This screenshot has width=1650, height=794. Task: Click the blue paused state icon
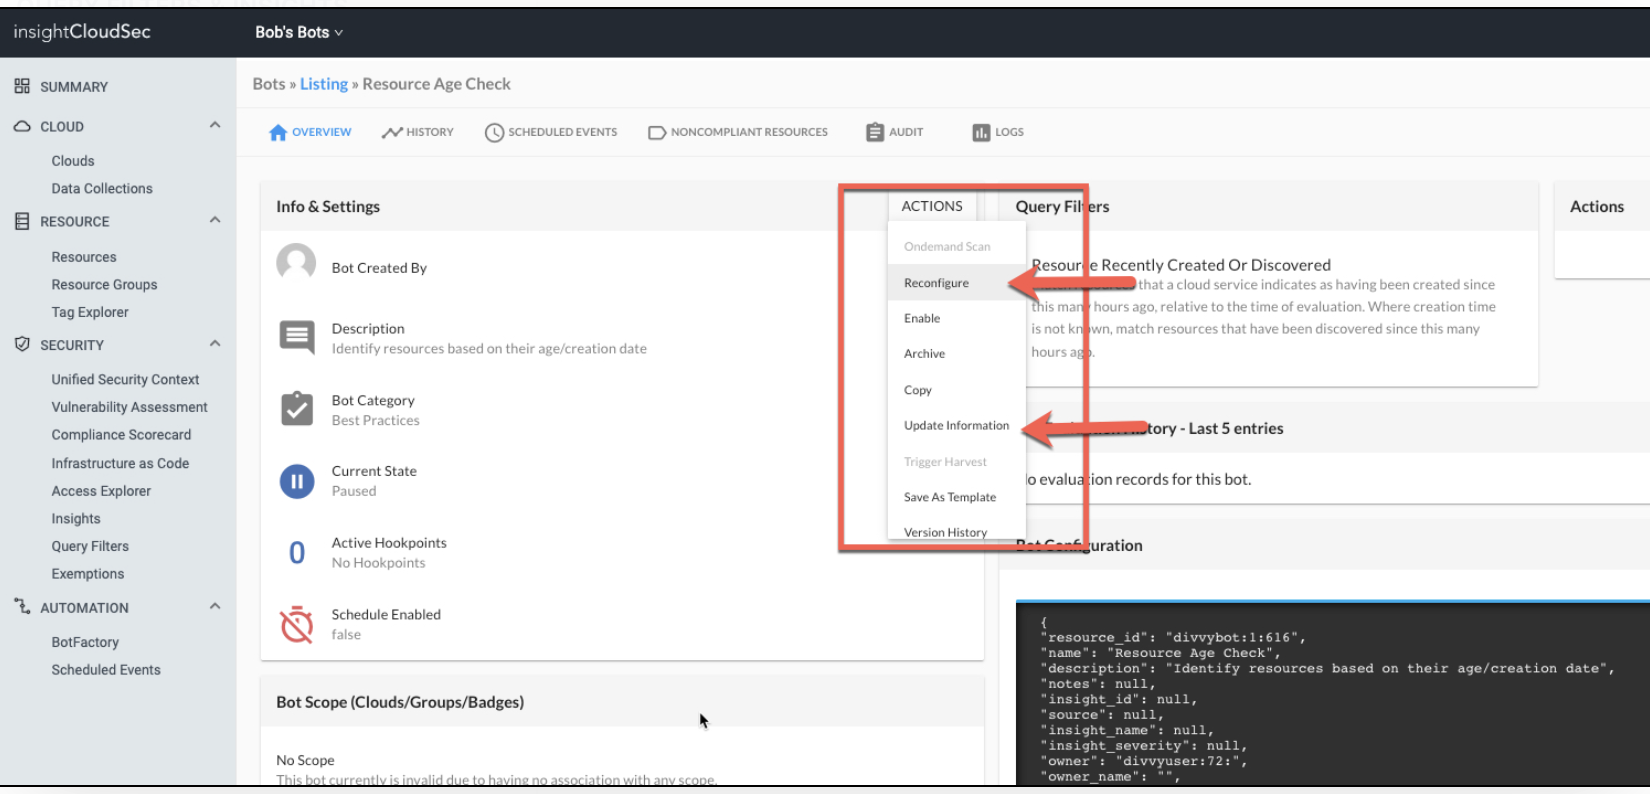(297, 481)
